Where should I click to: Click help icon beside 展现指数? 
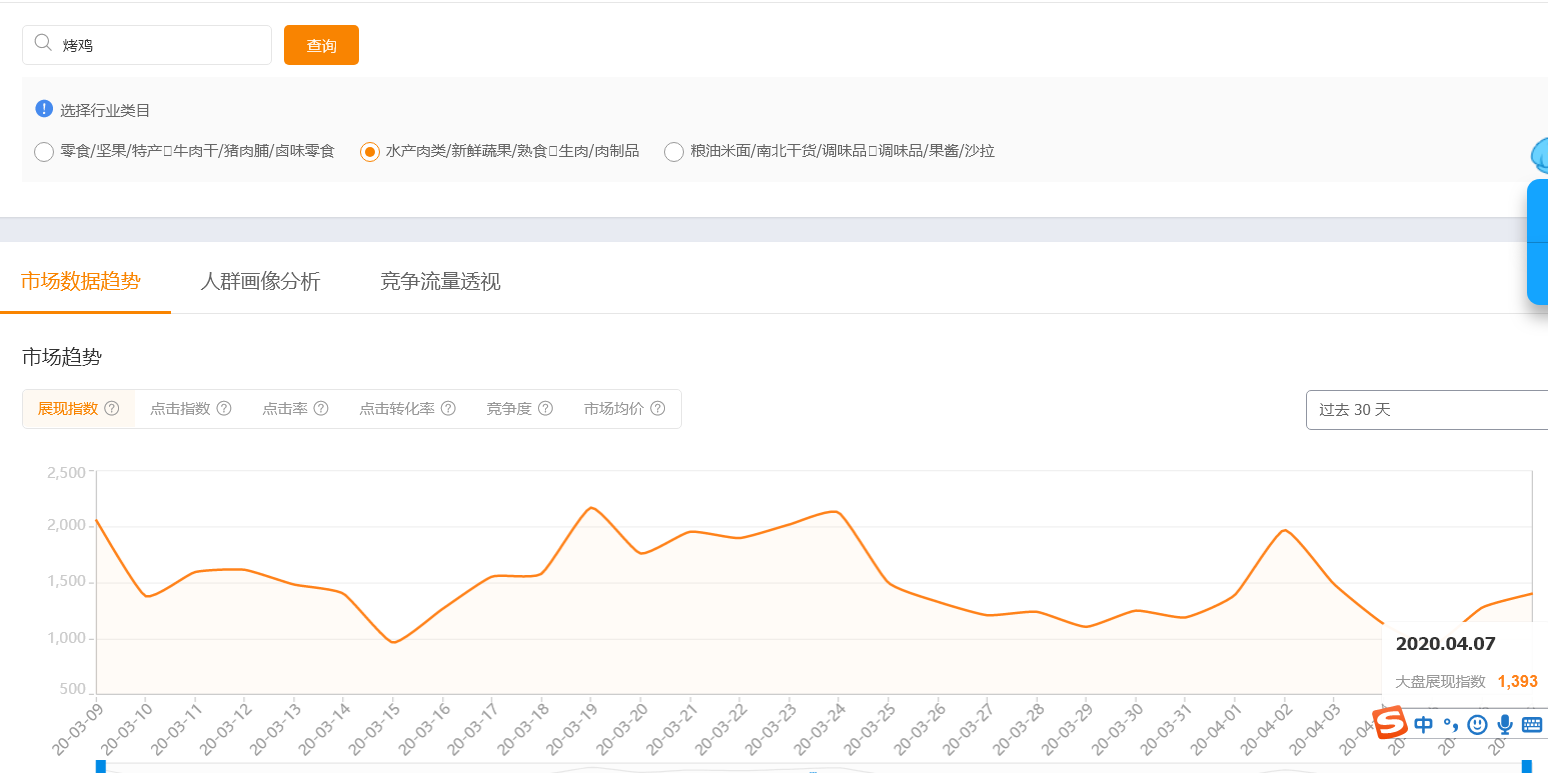112,408
